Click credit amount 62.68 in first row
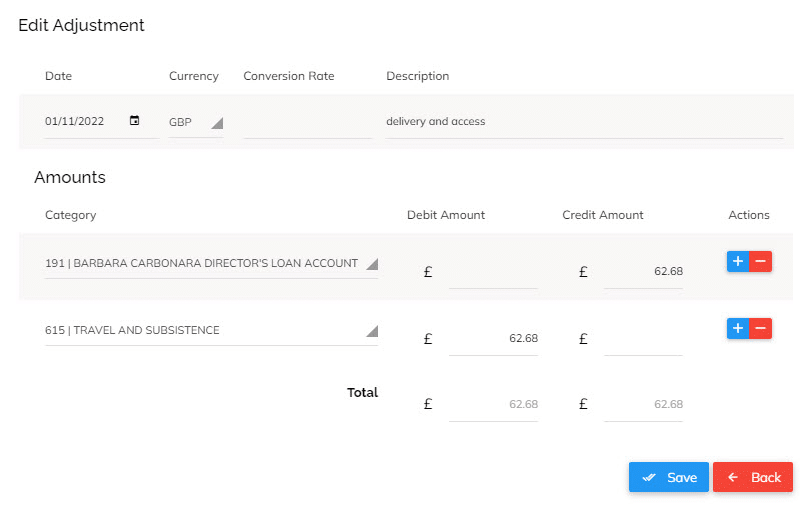Image resolution: width=804 pixels, height=509 pixels. (643, 272)
